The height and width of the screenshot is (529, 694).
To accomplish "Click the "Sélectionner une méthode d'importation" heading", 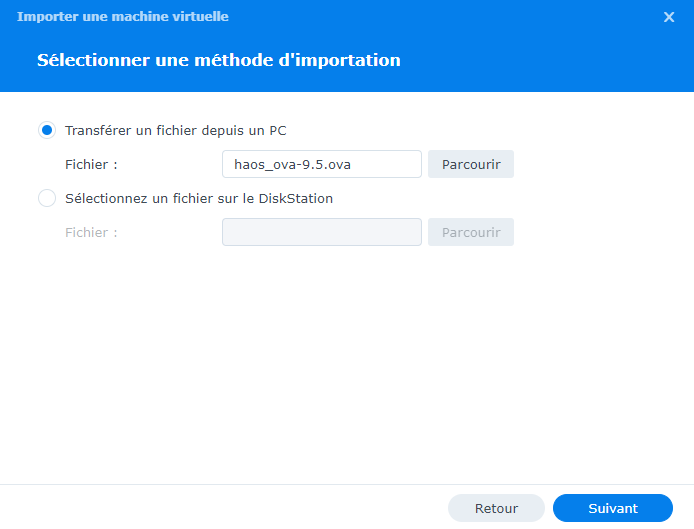I will [x=218, y=60].
